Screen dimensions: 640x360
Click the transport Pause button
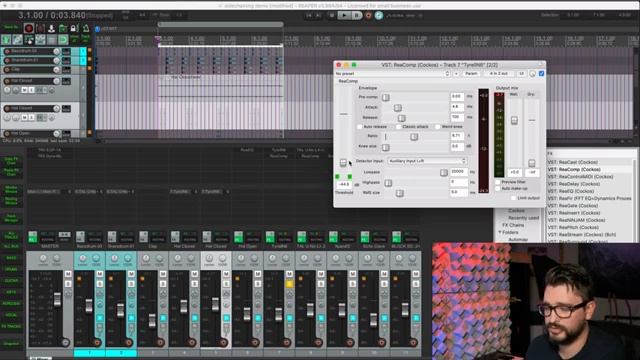pos(357,15)
